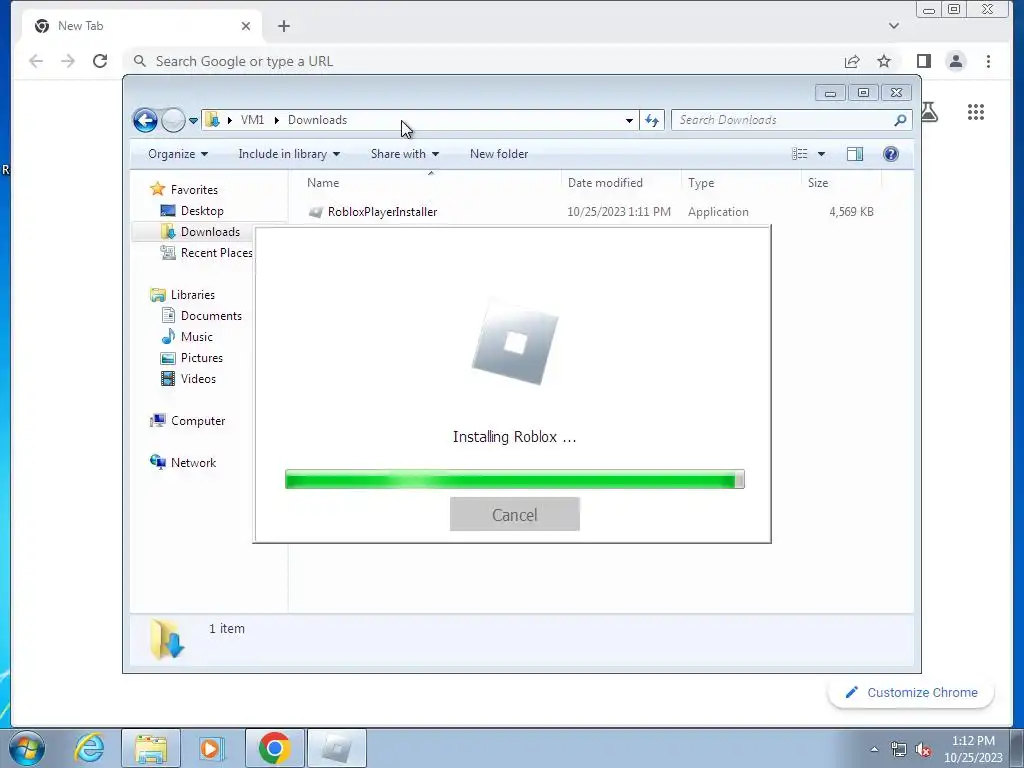The height and width of the screenshot is (768, 1024).
Task: Open the Videos library
Action: (198, 379)
